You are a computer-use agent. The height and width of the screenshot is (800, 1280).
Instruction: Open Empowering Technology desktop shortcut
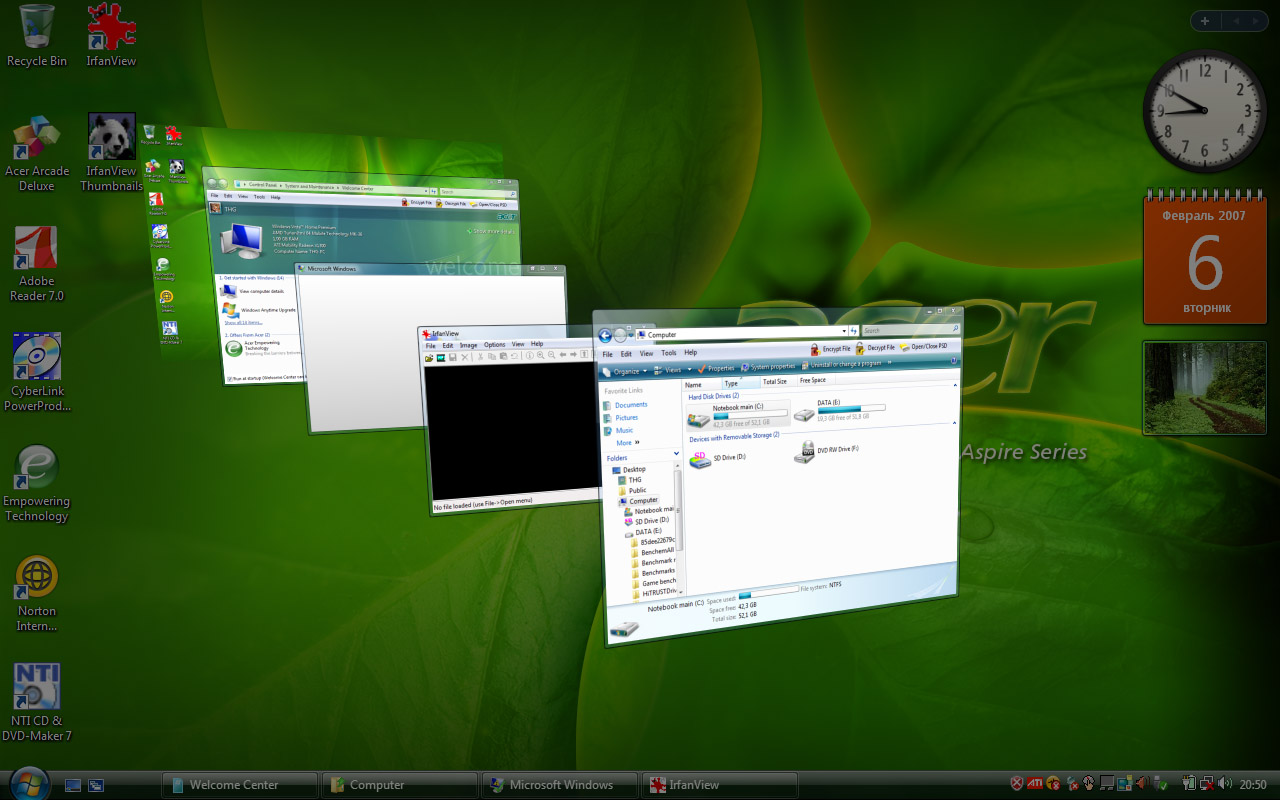point(37,483)
